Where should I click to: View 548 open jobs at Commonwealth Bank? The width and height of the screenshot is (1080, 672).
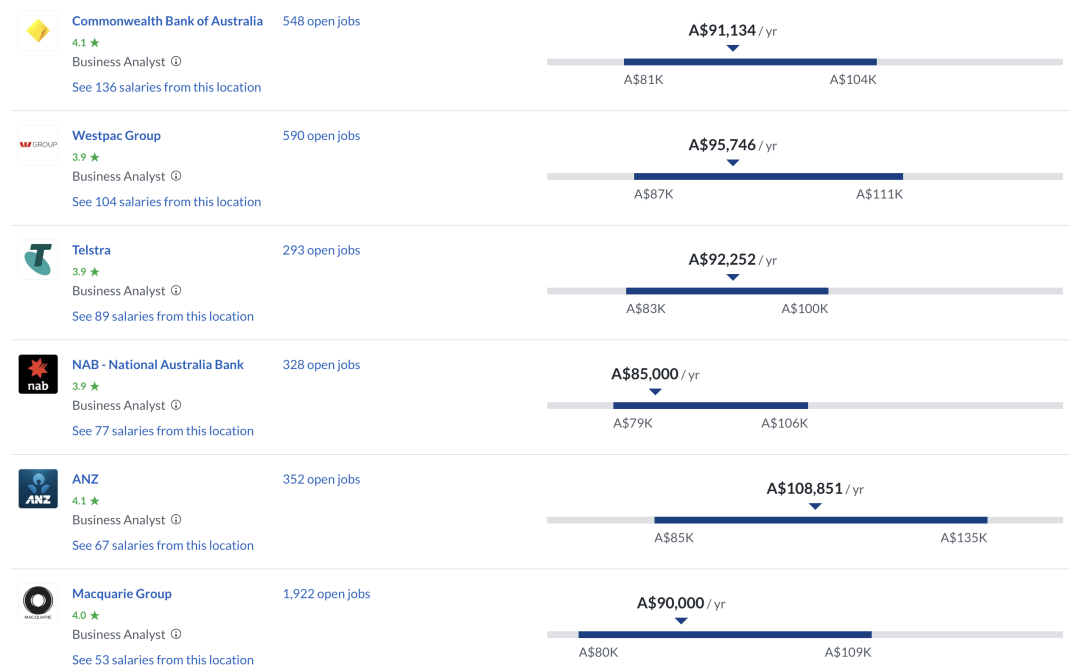coord(321,21)
